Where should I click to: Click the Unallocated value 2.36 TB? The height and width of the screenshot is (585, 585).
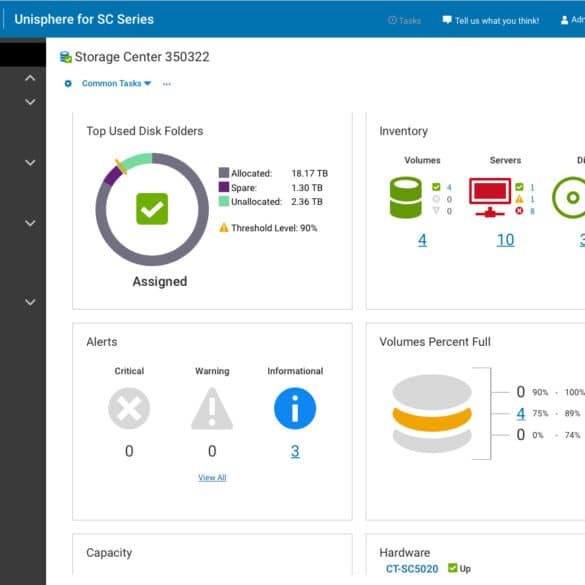point(307,201)
